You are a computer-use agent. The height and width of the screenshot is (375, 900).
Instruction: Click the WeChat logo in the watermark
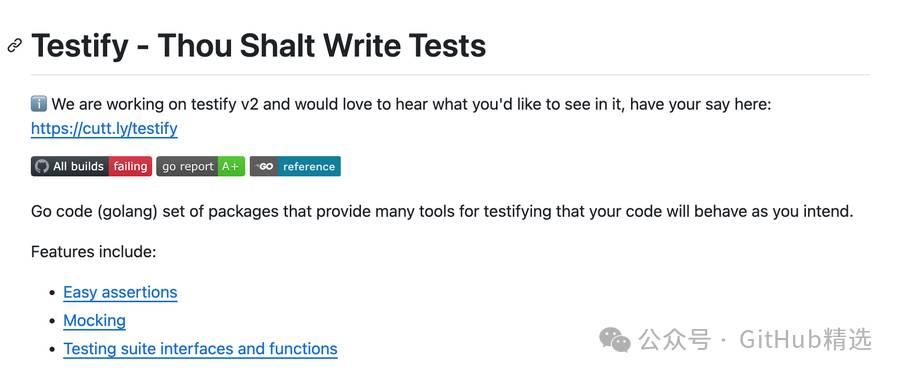[x=615, y=341]
